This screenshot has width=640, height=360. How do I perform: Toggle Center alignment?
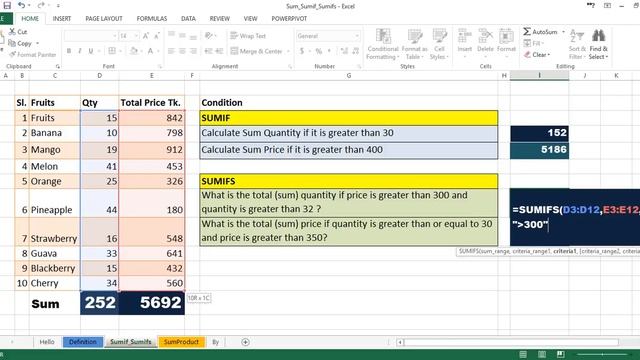pyautogui.click(x=182, y=51)
